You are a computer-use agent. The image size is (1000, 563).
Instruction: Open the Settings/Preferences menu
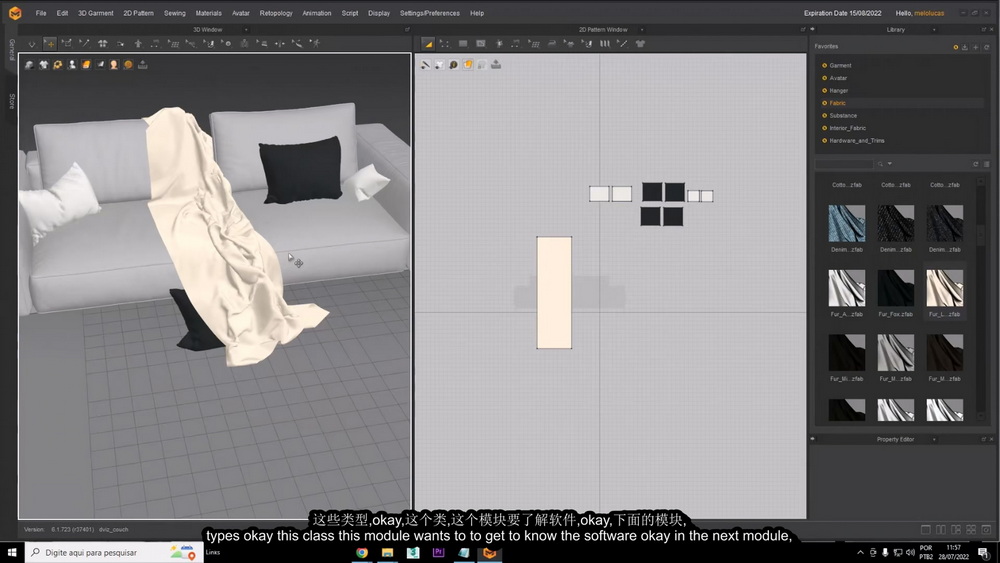click(430, 13)
